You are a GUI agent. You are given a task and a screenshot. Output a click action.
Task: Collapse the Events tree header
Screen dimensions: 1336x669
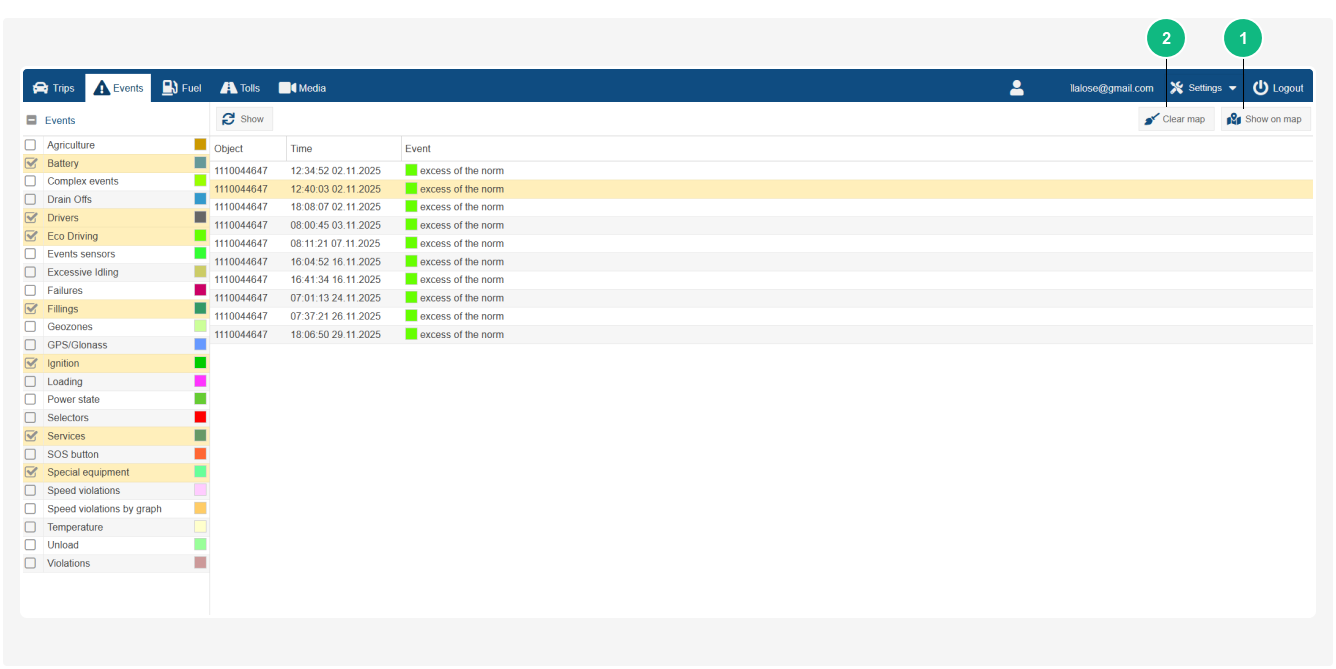(31, 120)
